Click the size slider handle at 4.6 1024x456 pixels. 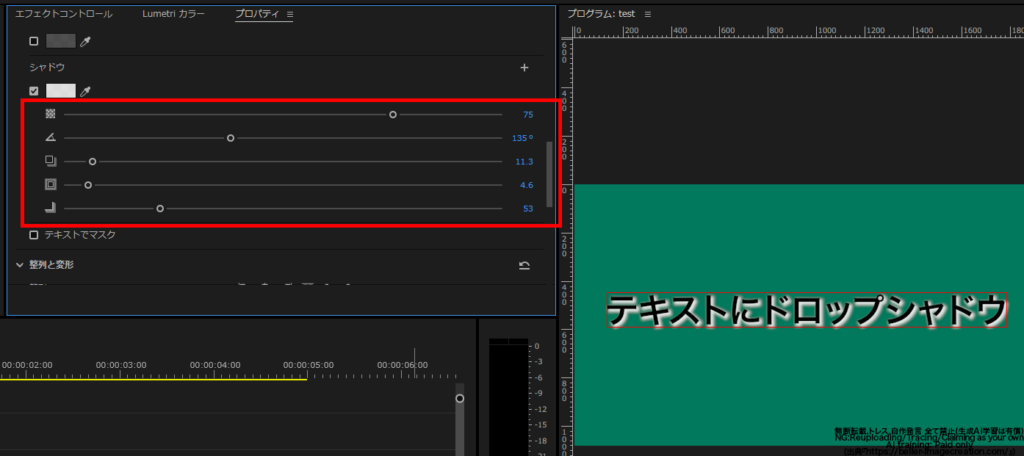coord(88,185)
